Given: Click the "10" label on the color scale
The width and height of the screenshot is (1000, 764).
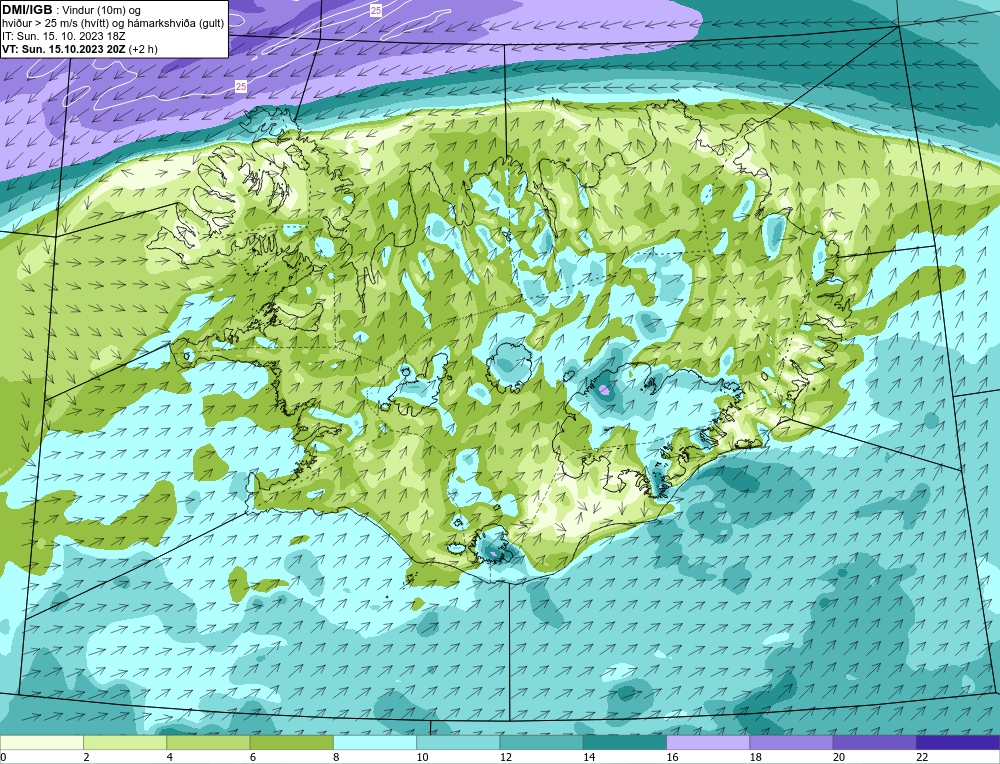Looking at the screenshot, I should coord(422,757).
